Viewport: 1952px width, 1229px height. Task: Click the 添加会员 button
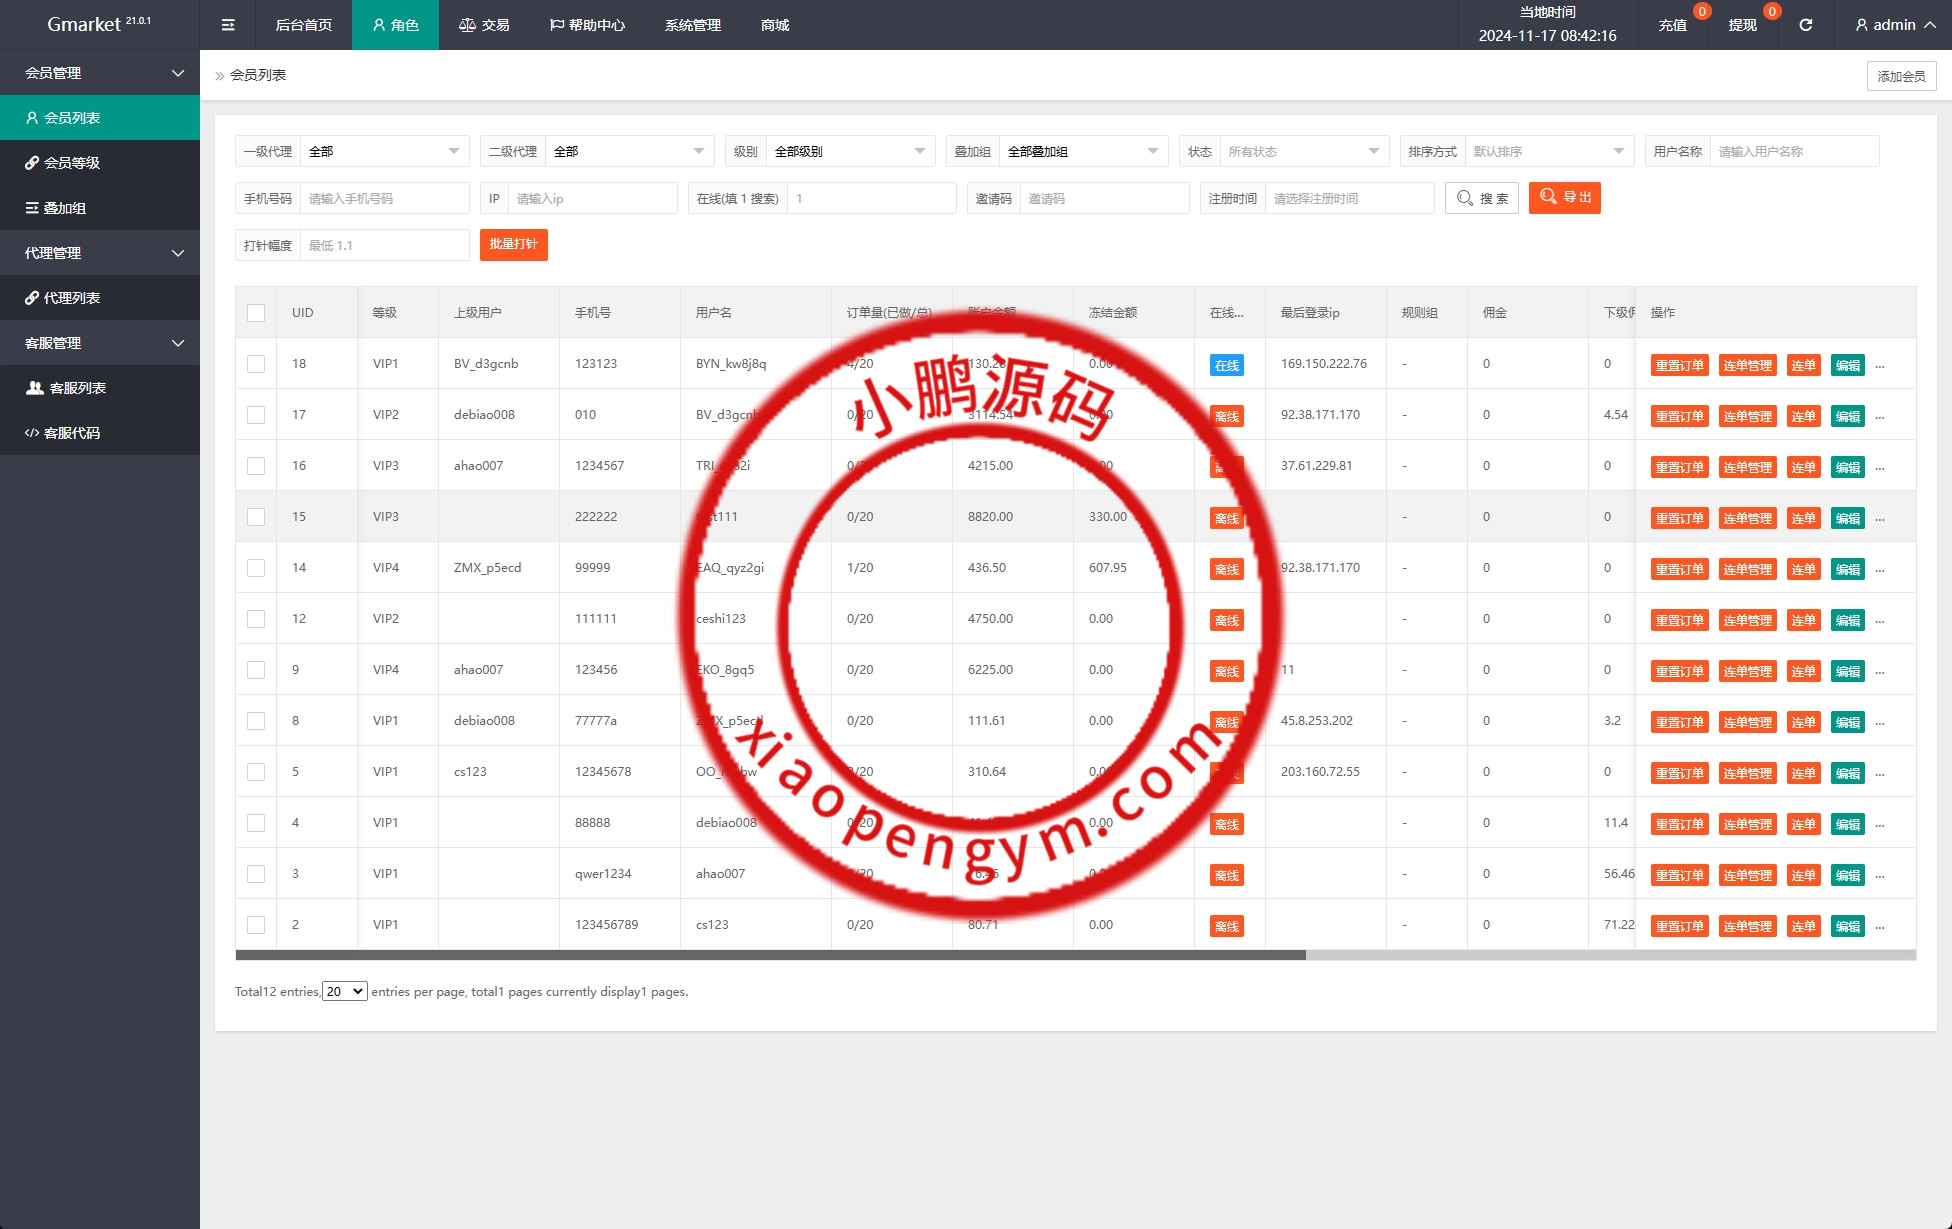click(1901, 76)
